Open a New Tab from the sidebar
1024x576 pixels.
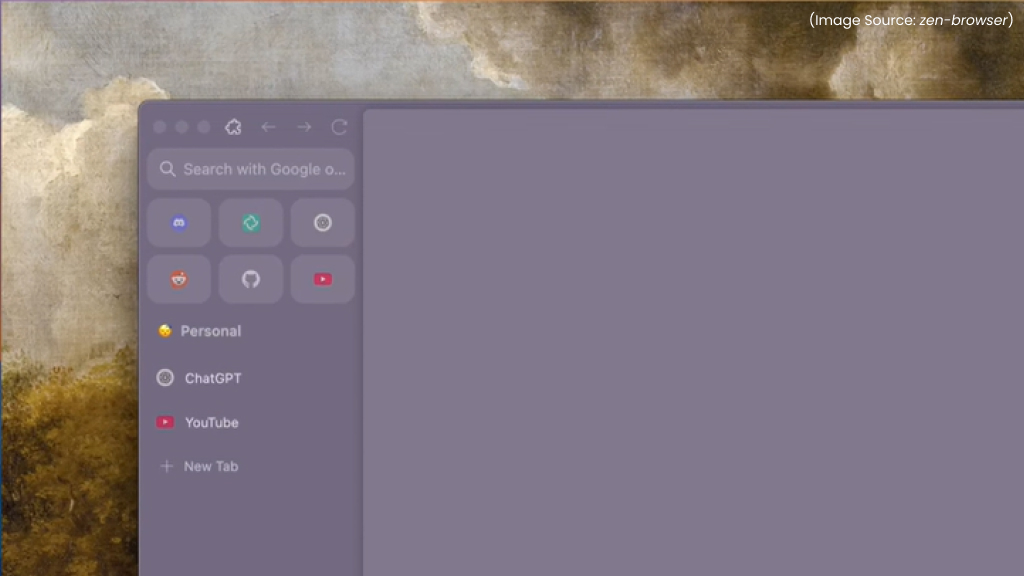(x=210, y=466)
